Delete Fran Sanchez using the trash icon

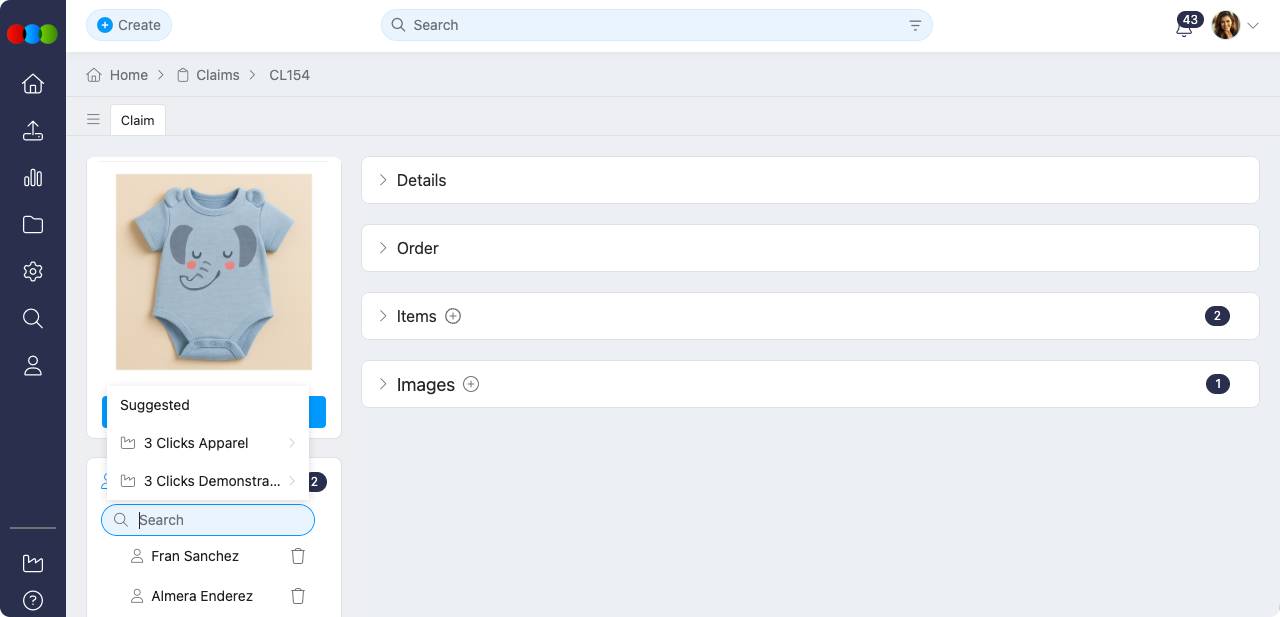point(297,556)
